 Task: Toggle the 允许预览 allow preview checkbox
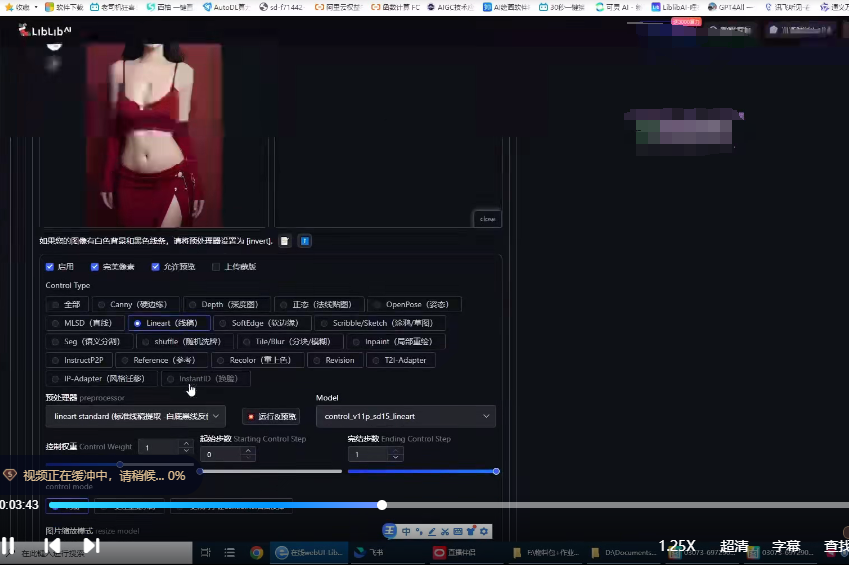point(155,267)
